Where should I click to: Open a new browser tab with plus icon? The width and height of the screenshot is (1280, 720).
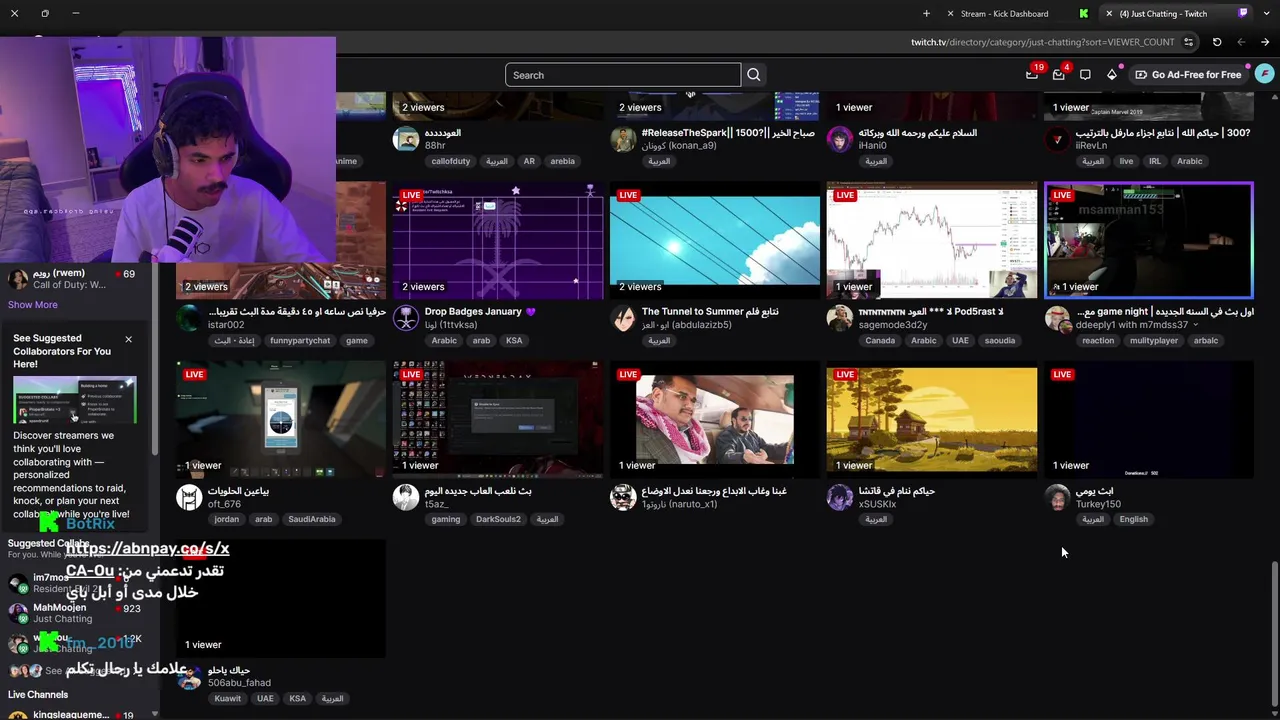[x=926, y=14]
